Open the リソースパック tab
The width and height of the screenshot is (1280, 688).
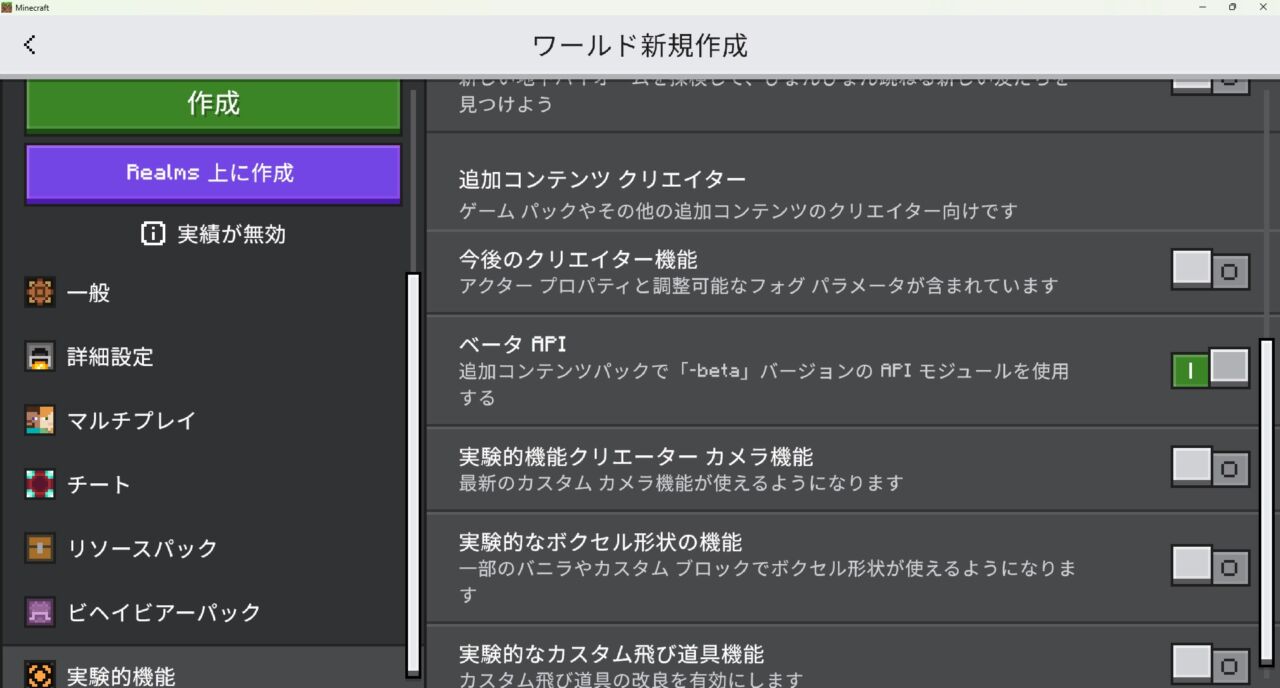204,548
